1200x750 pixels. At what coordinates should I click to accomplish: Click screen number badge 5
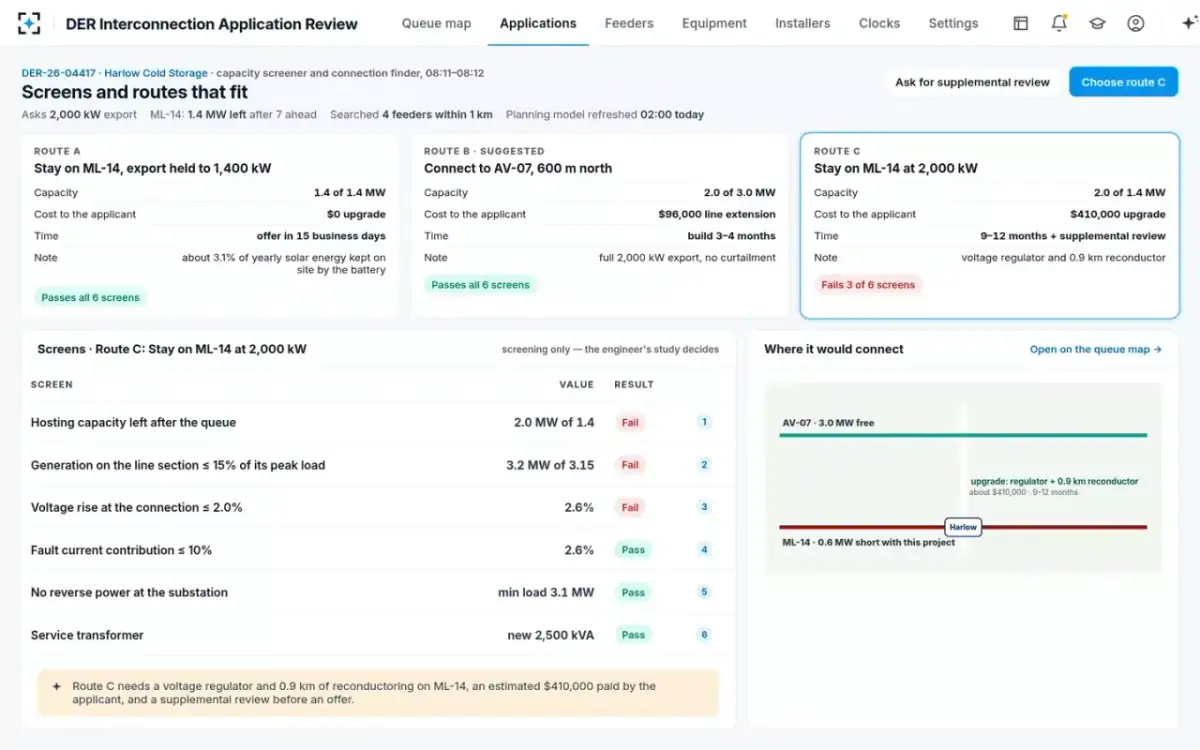coord(704,592)
